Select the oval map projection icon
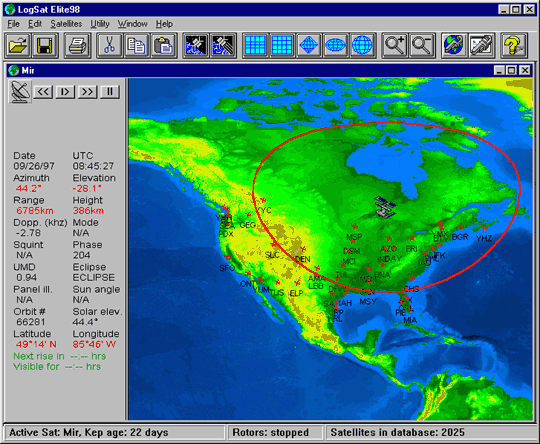 pyautogui.click(x=336, y=45)
